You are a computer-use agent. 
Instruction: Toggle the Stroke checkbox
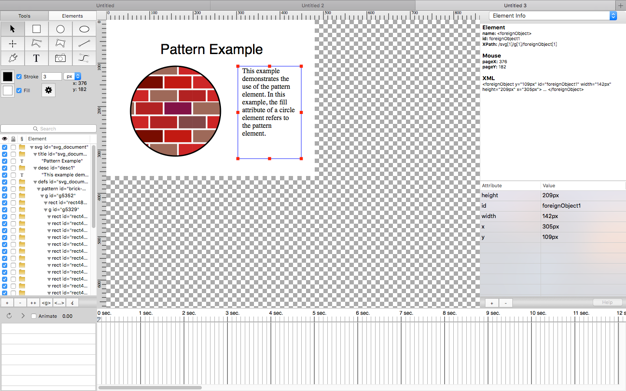click(19, 77)
